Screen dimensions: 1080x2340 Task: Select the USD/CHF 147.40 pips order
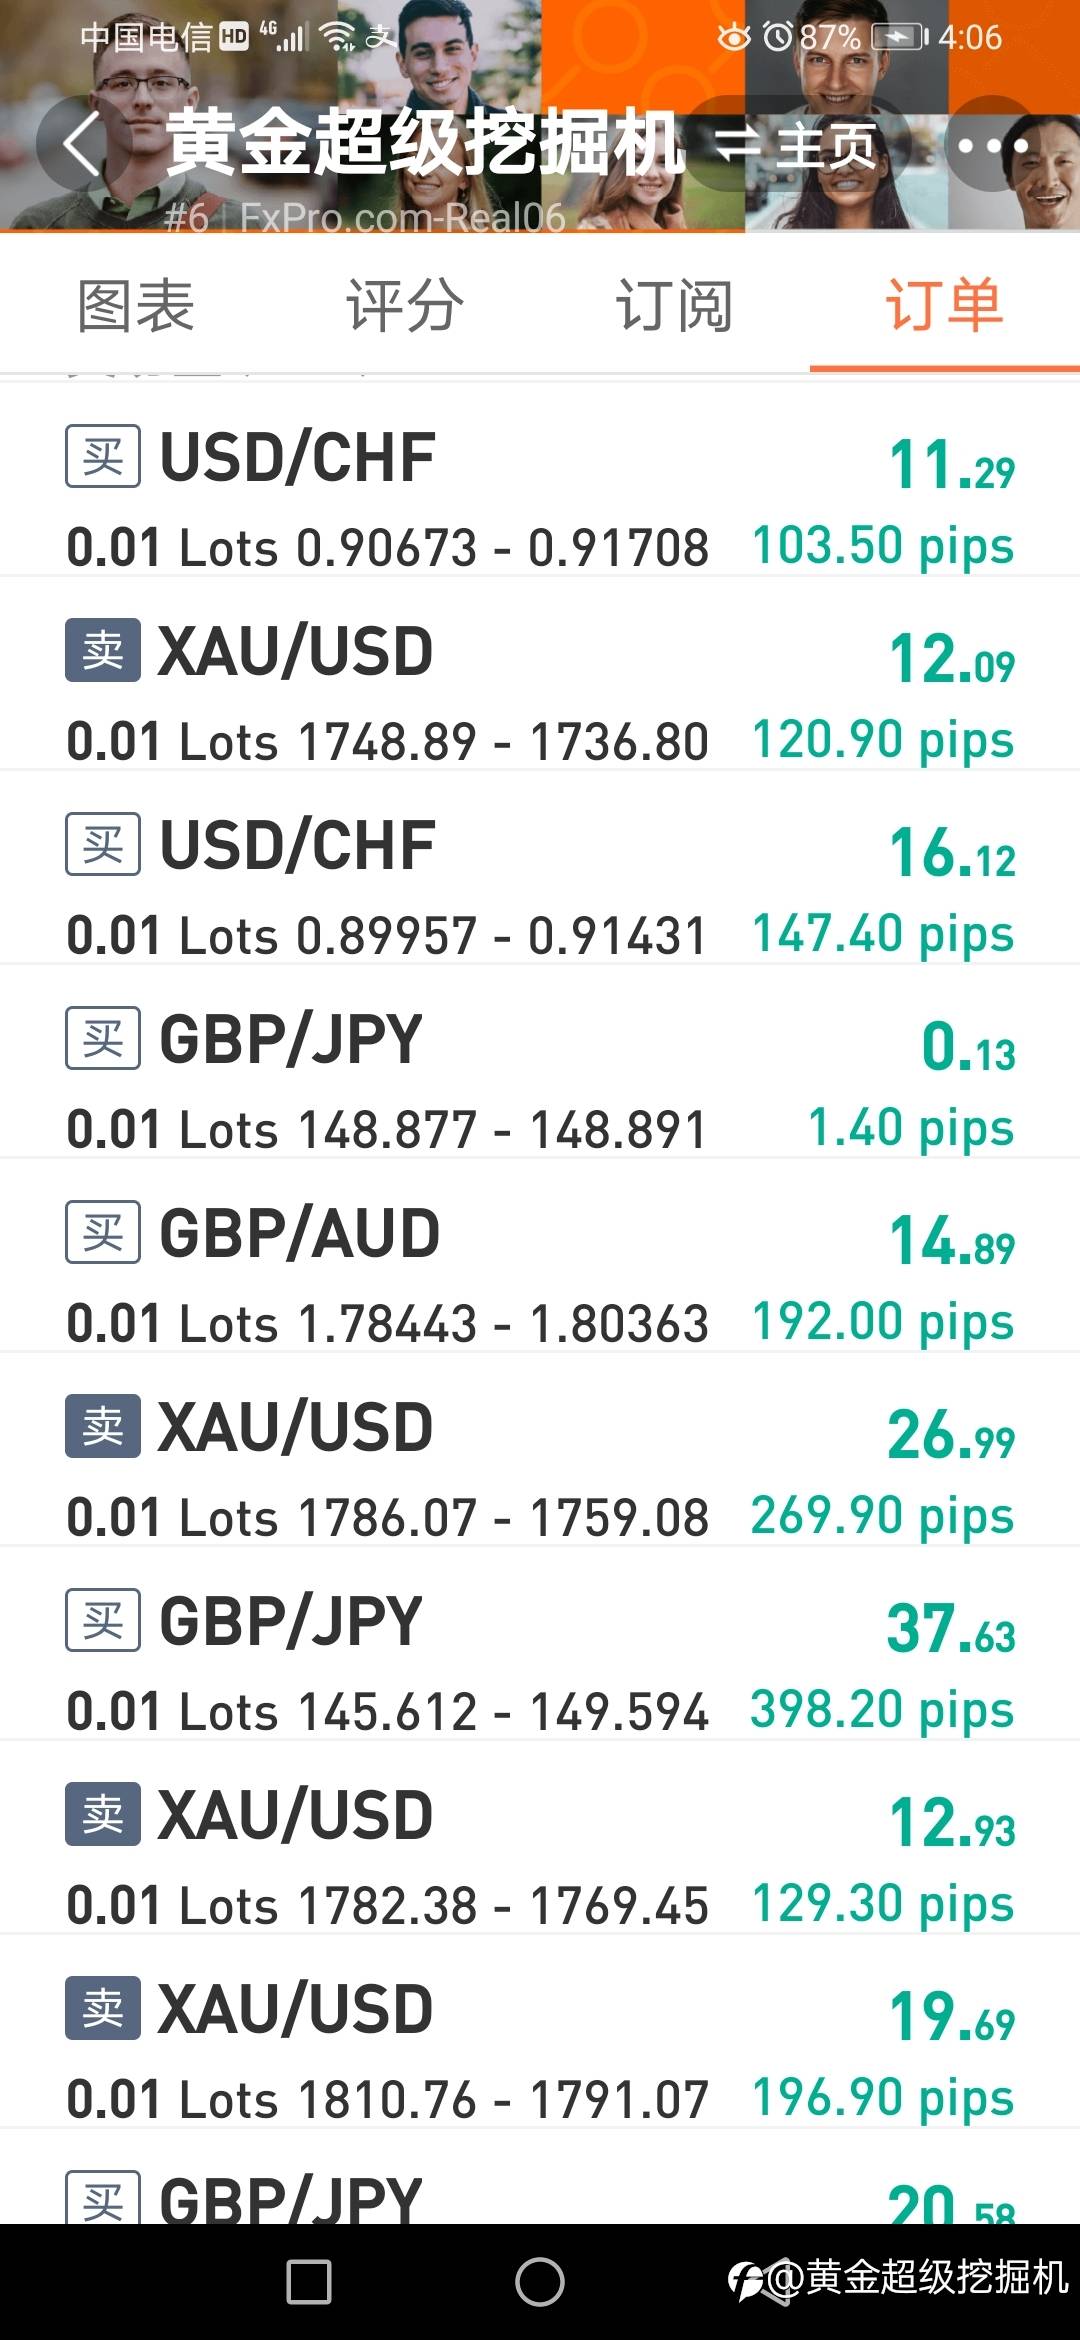pos(540,888)
